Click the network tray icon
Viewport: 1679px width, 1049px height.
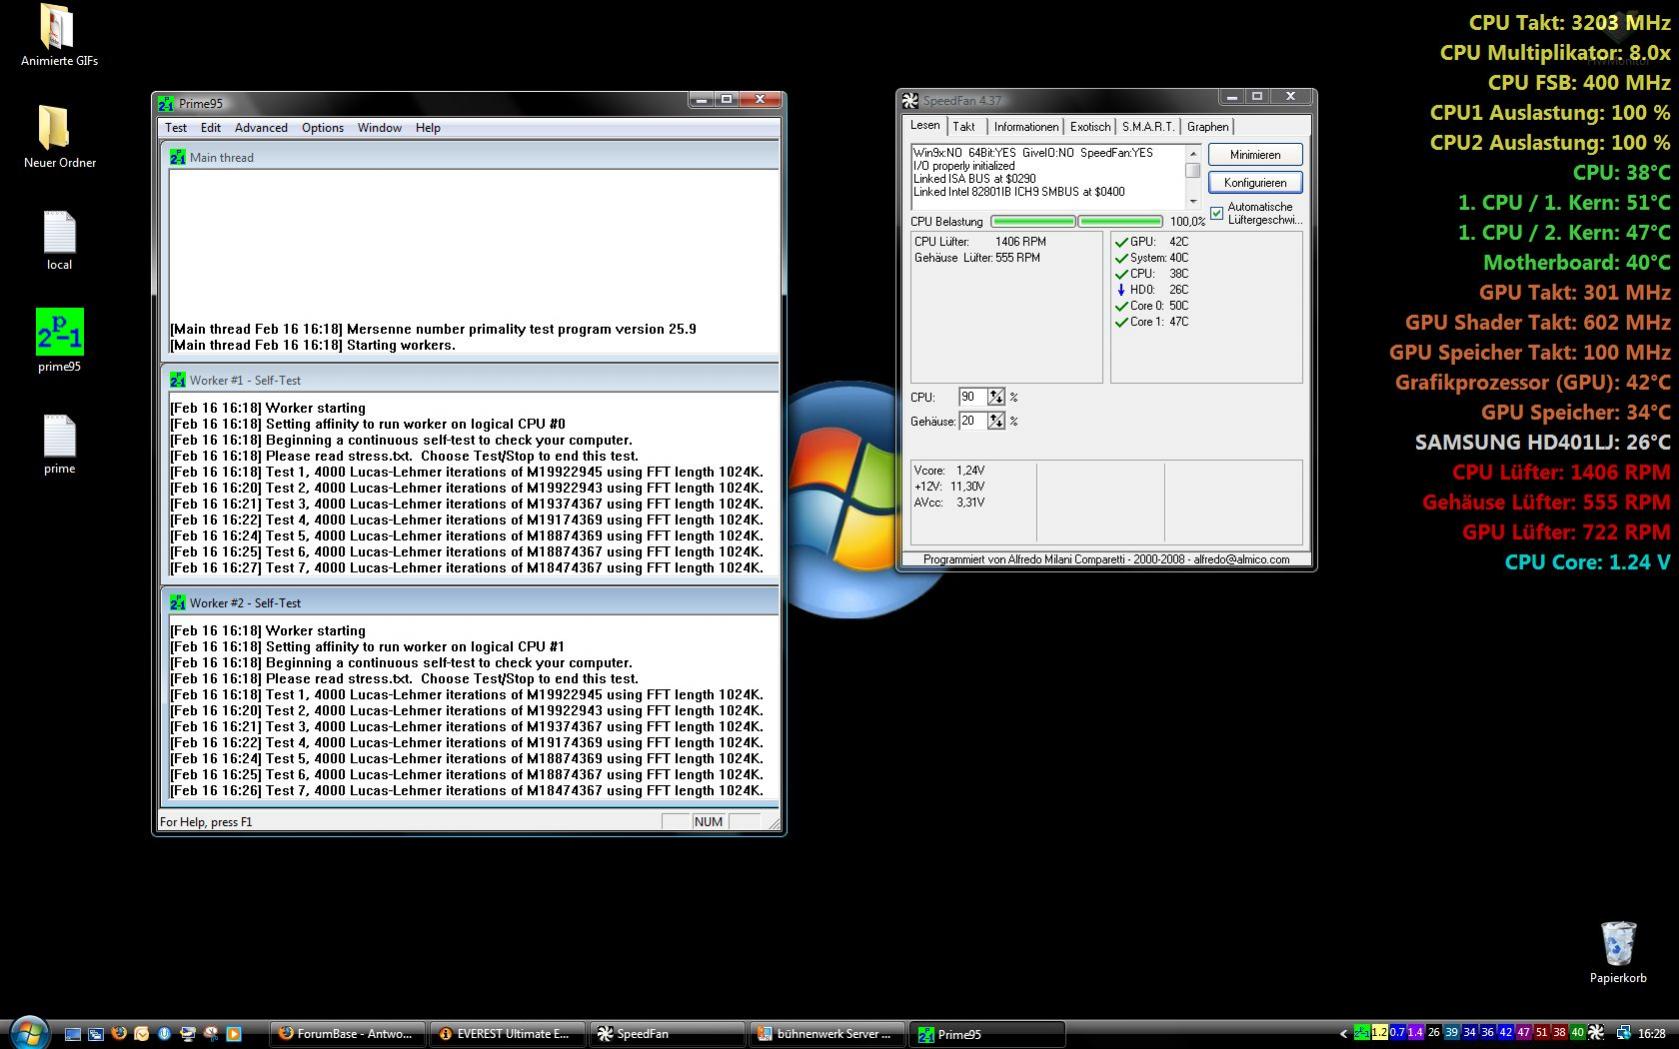click(1623, 1033)
